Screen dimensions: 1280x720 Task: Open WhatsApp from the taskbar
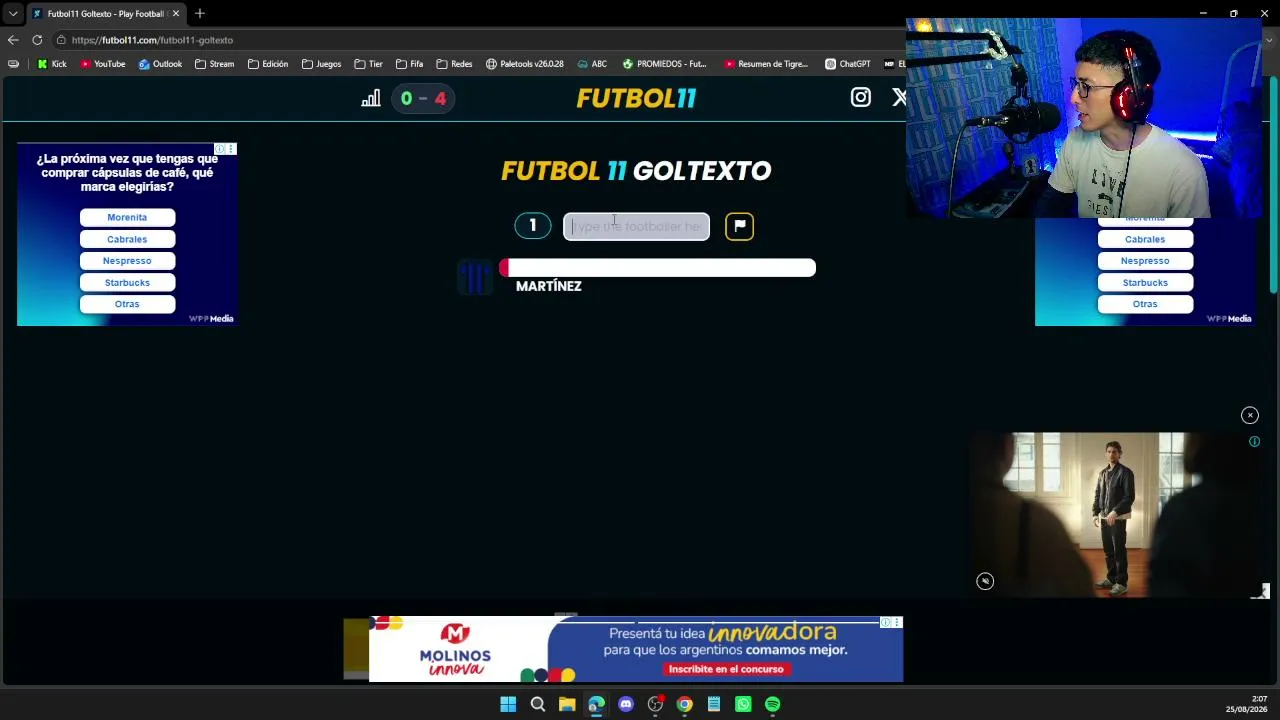743,704
